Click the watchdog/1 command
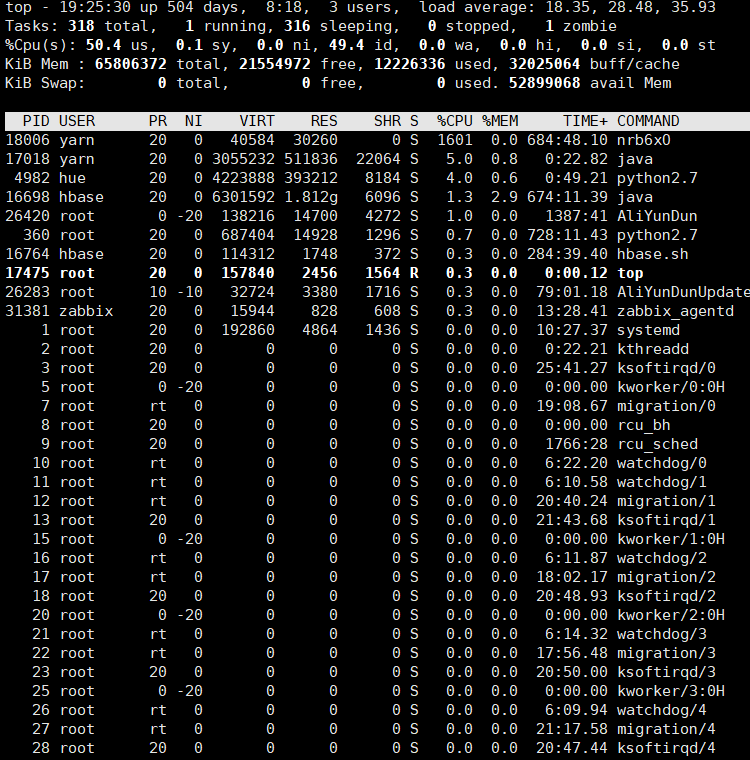 pyautogui.click(x=661, y=482)
